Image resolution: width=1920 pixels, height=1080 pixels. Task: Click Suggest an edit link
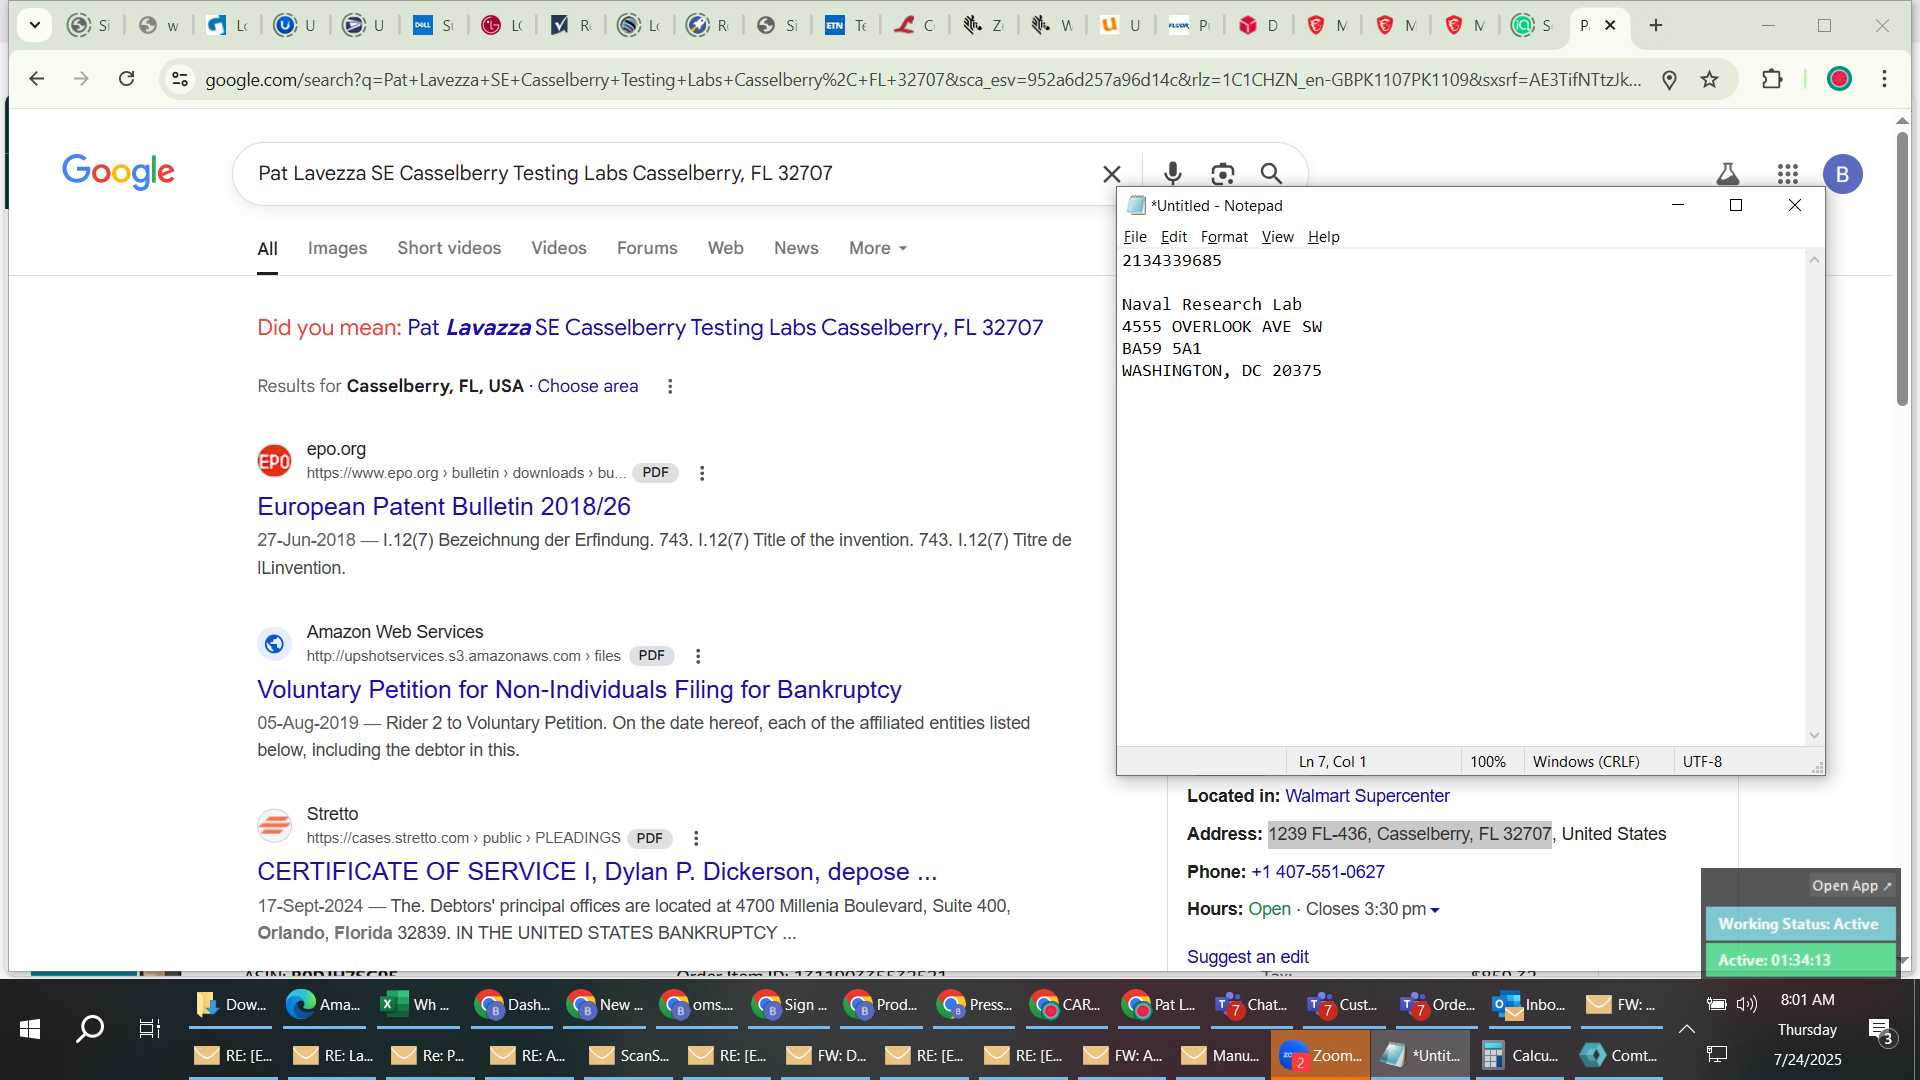click(1247, 957)
